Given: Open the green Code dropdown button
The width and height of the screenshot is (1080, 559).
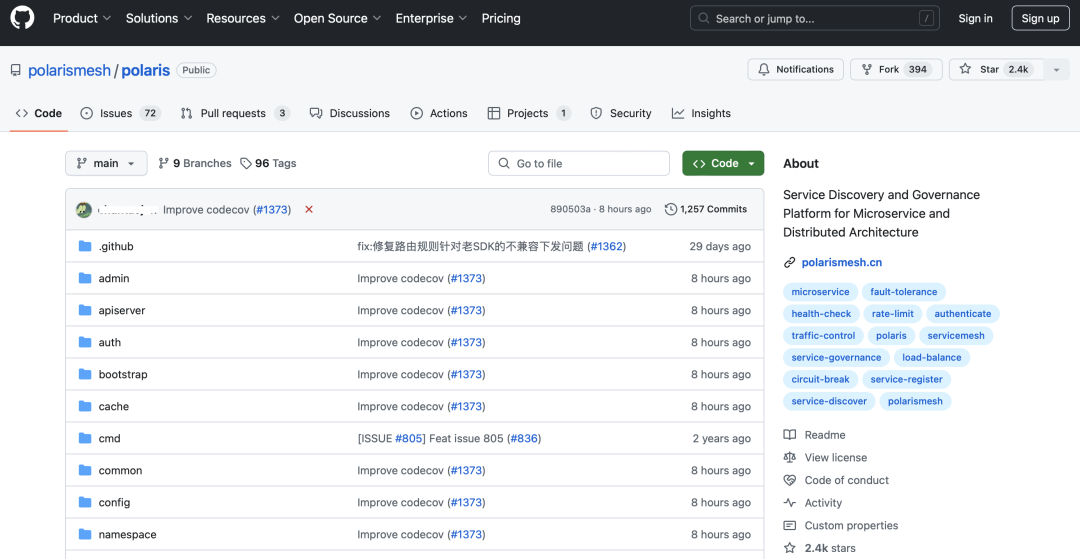Looking at the screenshot, I should coord(723,163).
